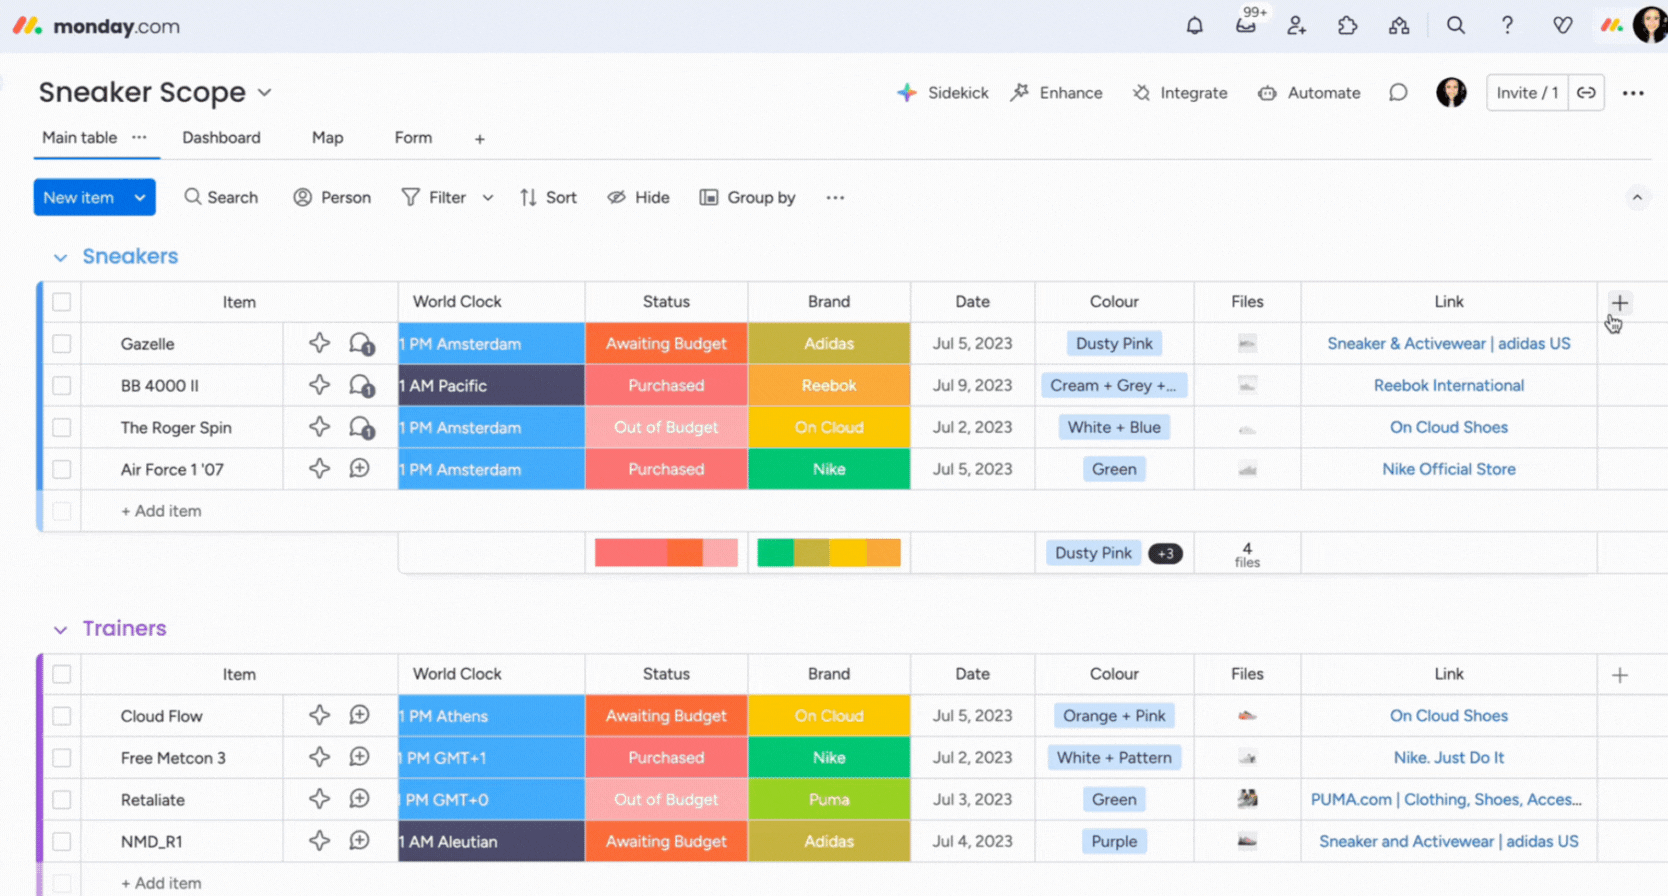1668x896 pixels.
Task: Open file thumbnail for Retaliate row
Action: click(1247, 799)
